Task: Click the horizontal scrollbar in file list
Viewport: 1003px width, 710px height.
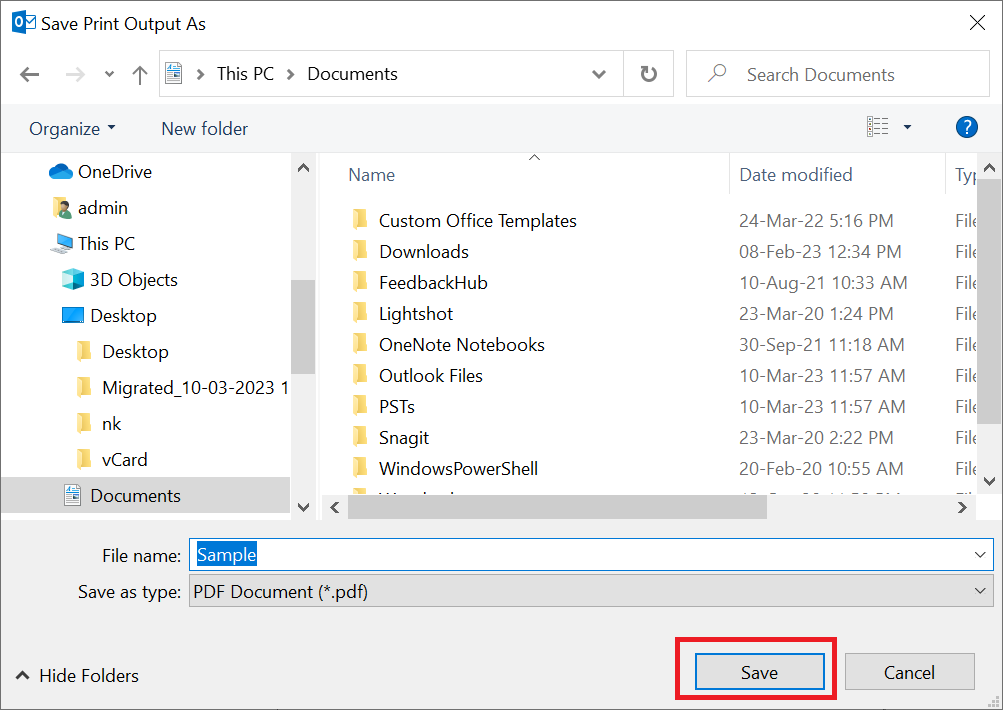Action: click(x=557, y=507)
